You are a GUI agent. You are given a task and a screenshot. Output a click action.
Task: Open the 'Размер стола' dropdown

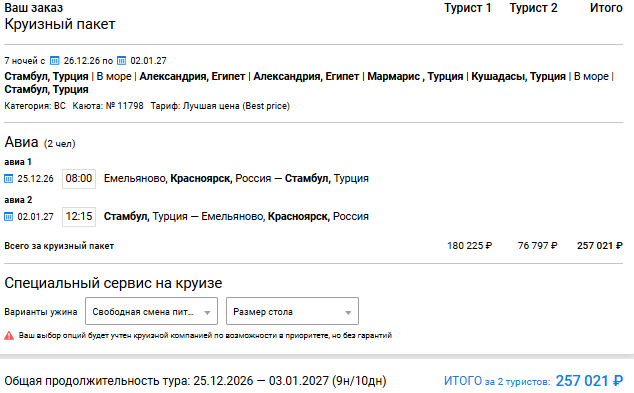pyautogui.click(x=292, y=311)
